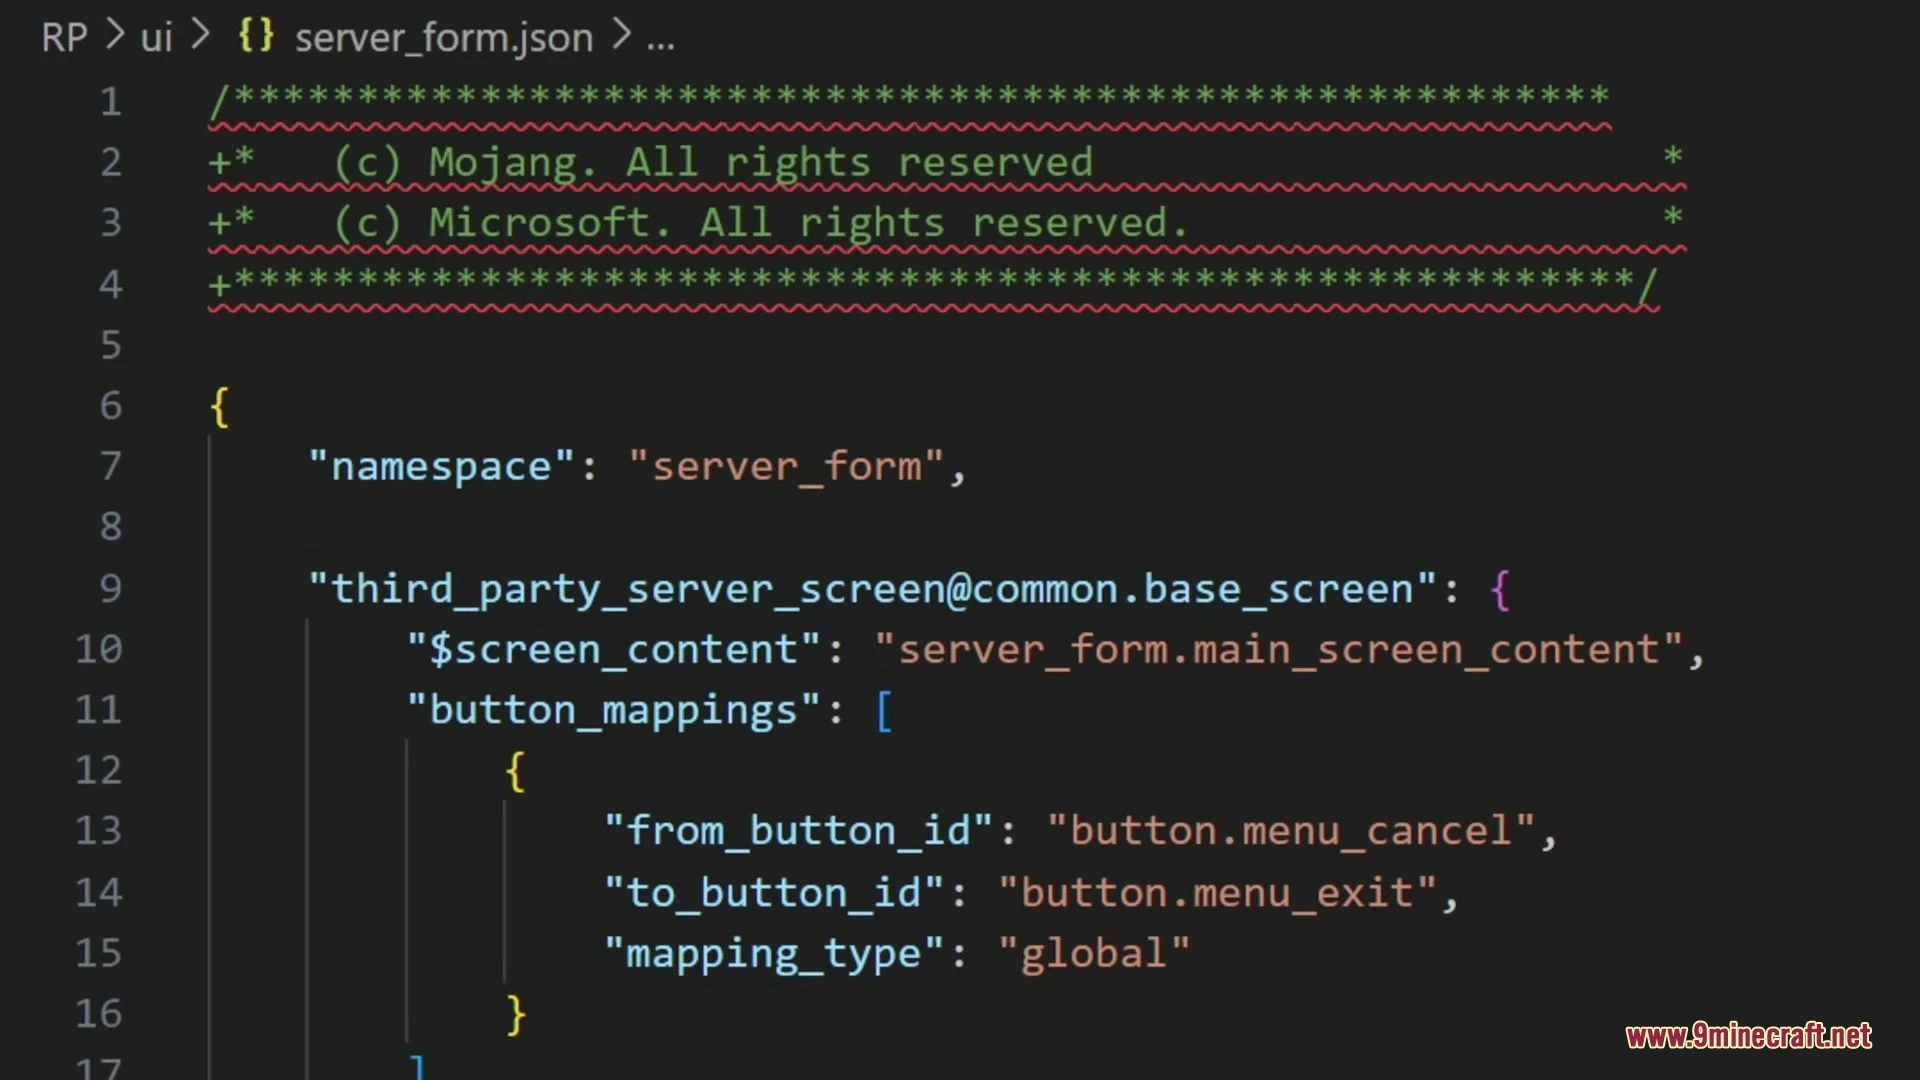Click the "button.menu_exit" value
Screen dimensions: 1920x1080
pyautogui.click(x=1218, y=893)
